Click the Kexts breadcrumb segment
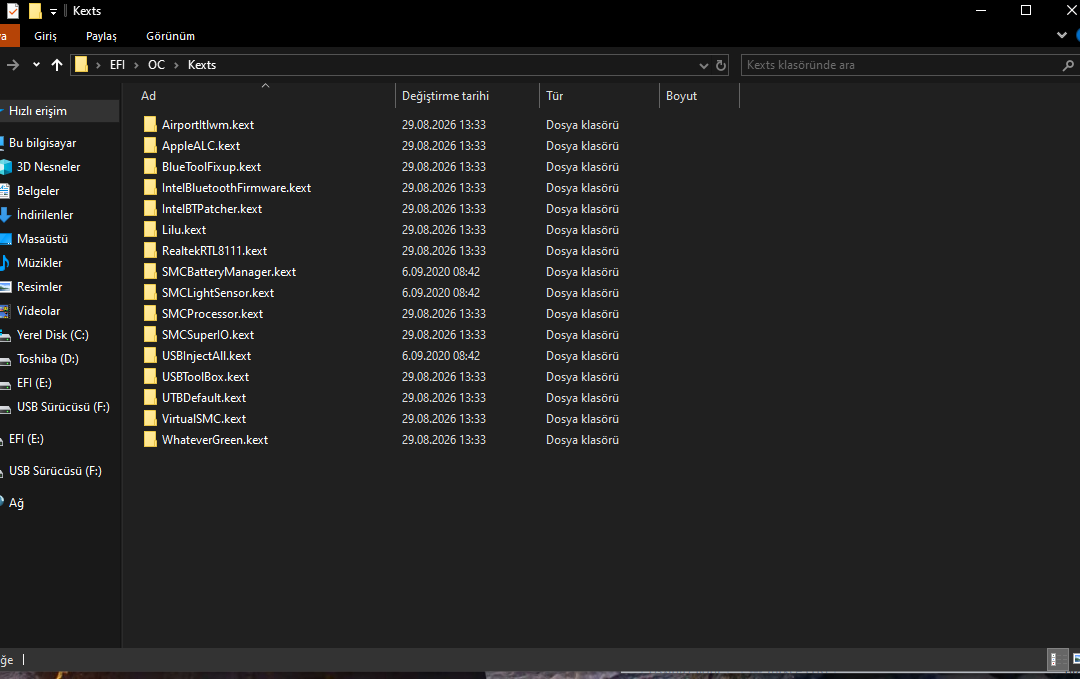1080x679 pixels. coord(202,65)
